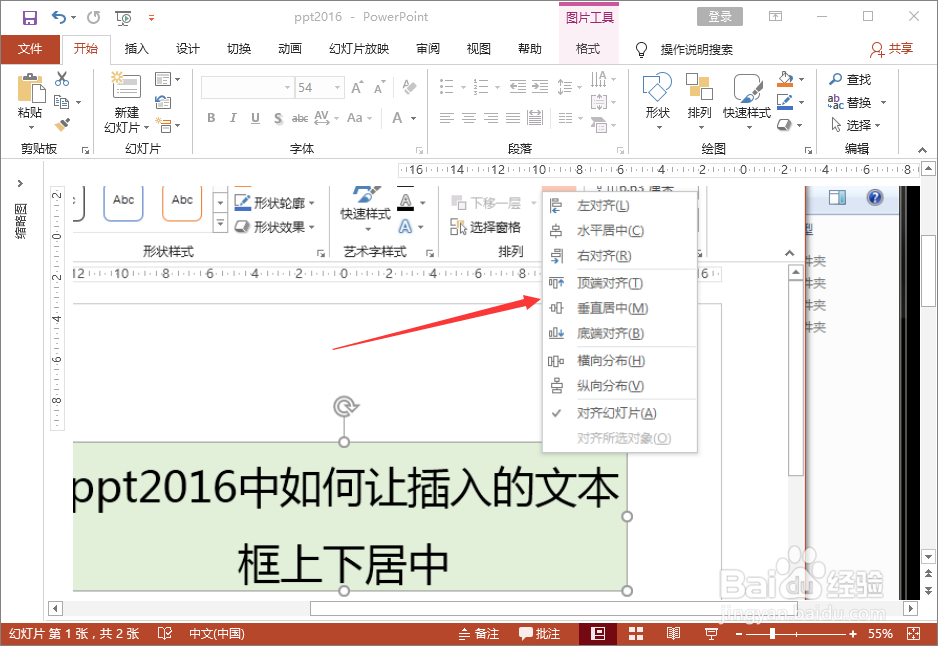The width and height of the screenshot is (938, 646).
Task: Center text in the paragraph group
Action: click(x=469, y=118)
